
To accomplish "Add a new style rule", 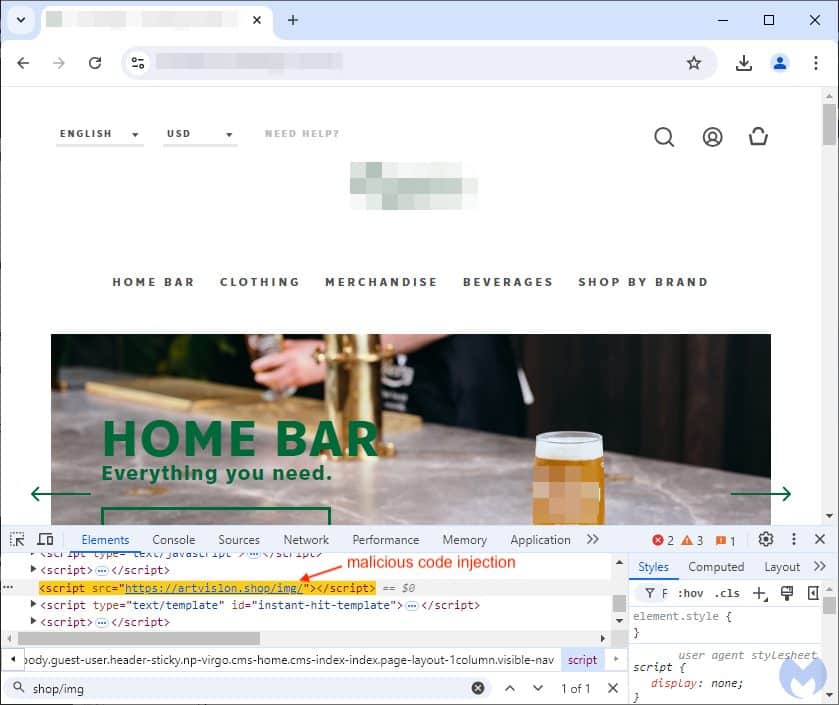I will [x=760, y=593].
